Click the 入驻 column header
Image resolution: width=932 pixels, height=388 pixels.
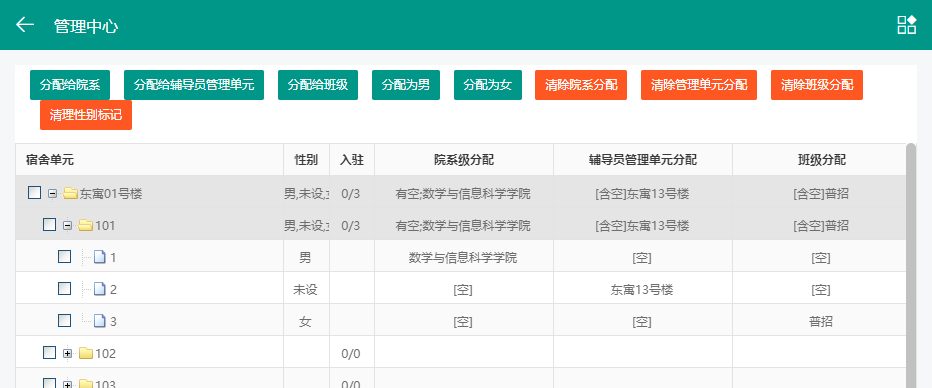pyautogui.click(x=352, y=160)
